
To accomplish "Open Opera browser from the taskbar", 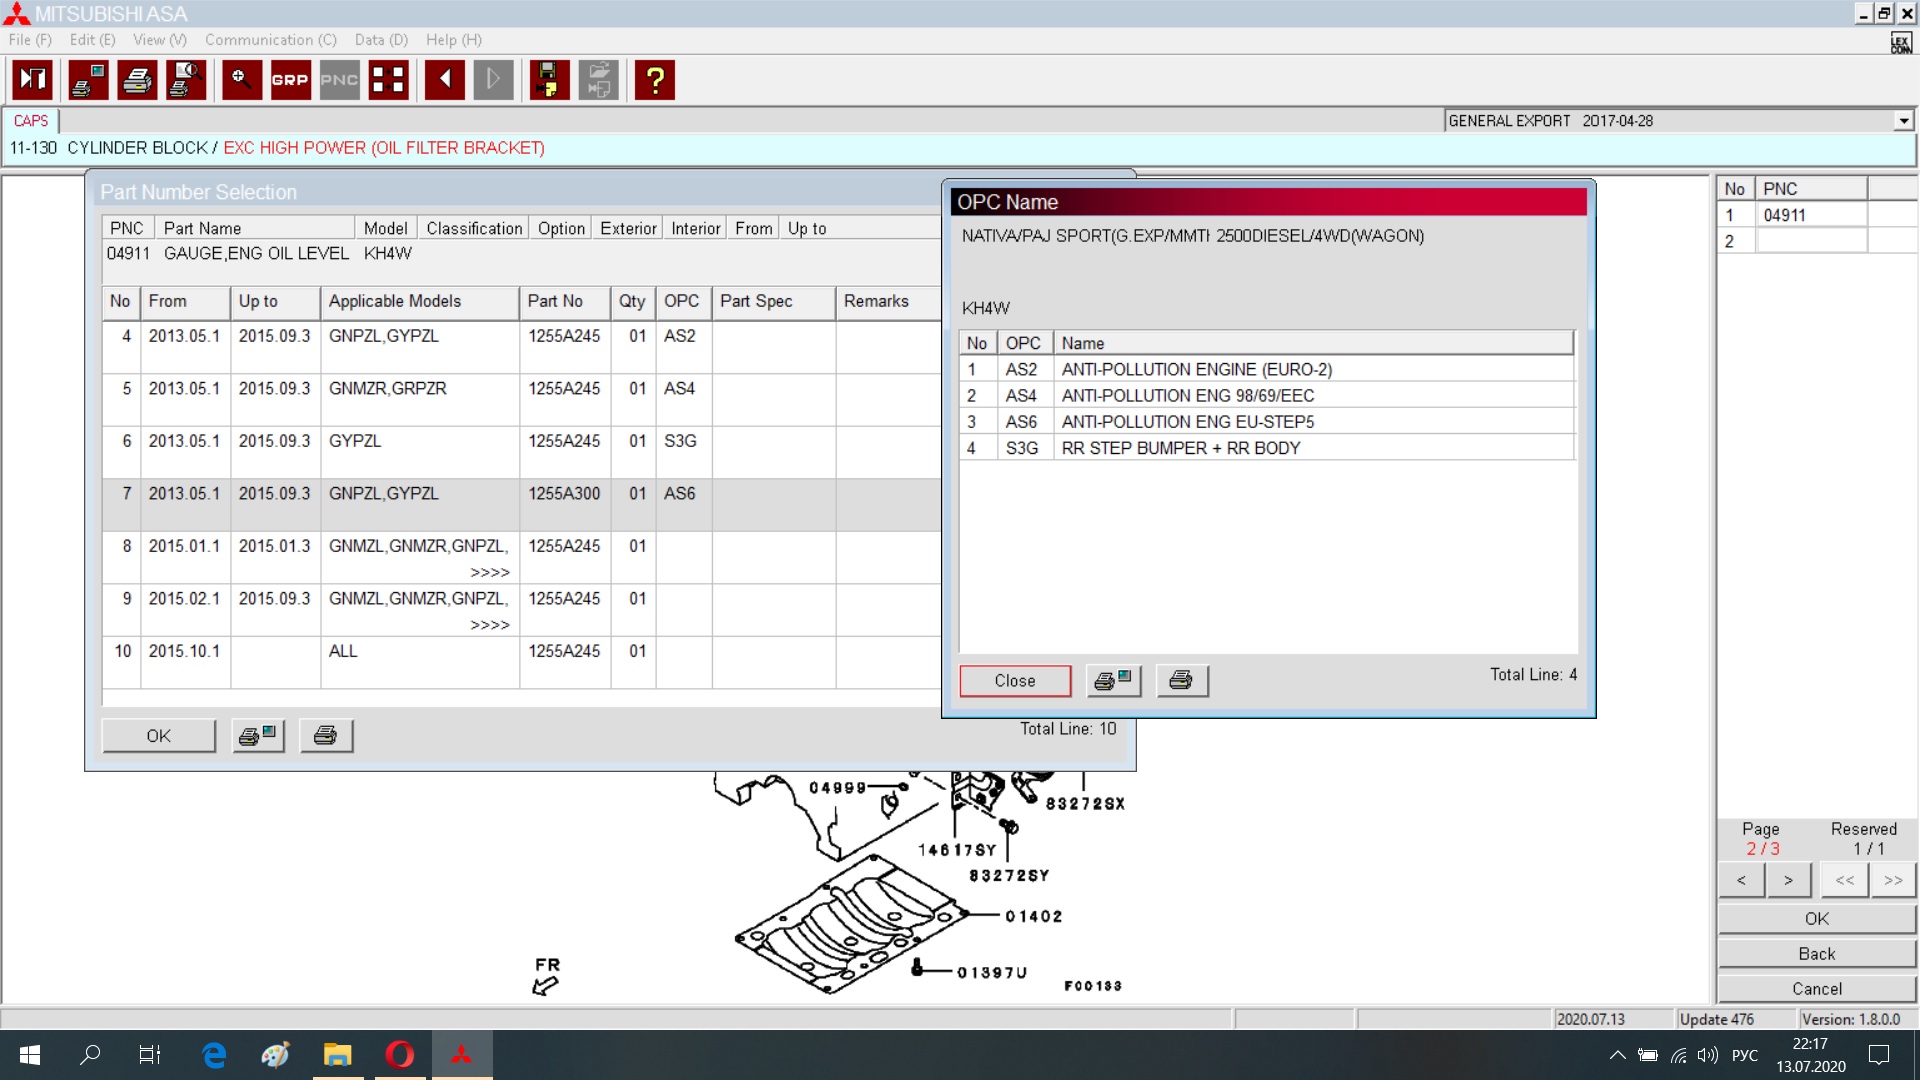I will tap(400, 1055).
